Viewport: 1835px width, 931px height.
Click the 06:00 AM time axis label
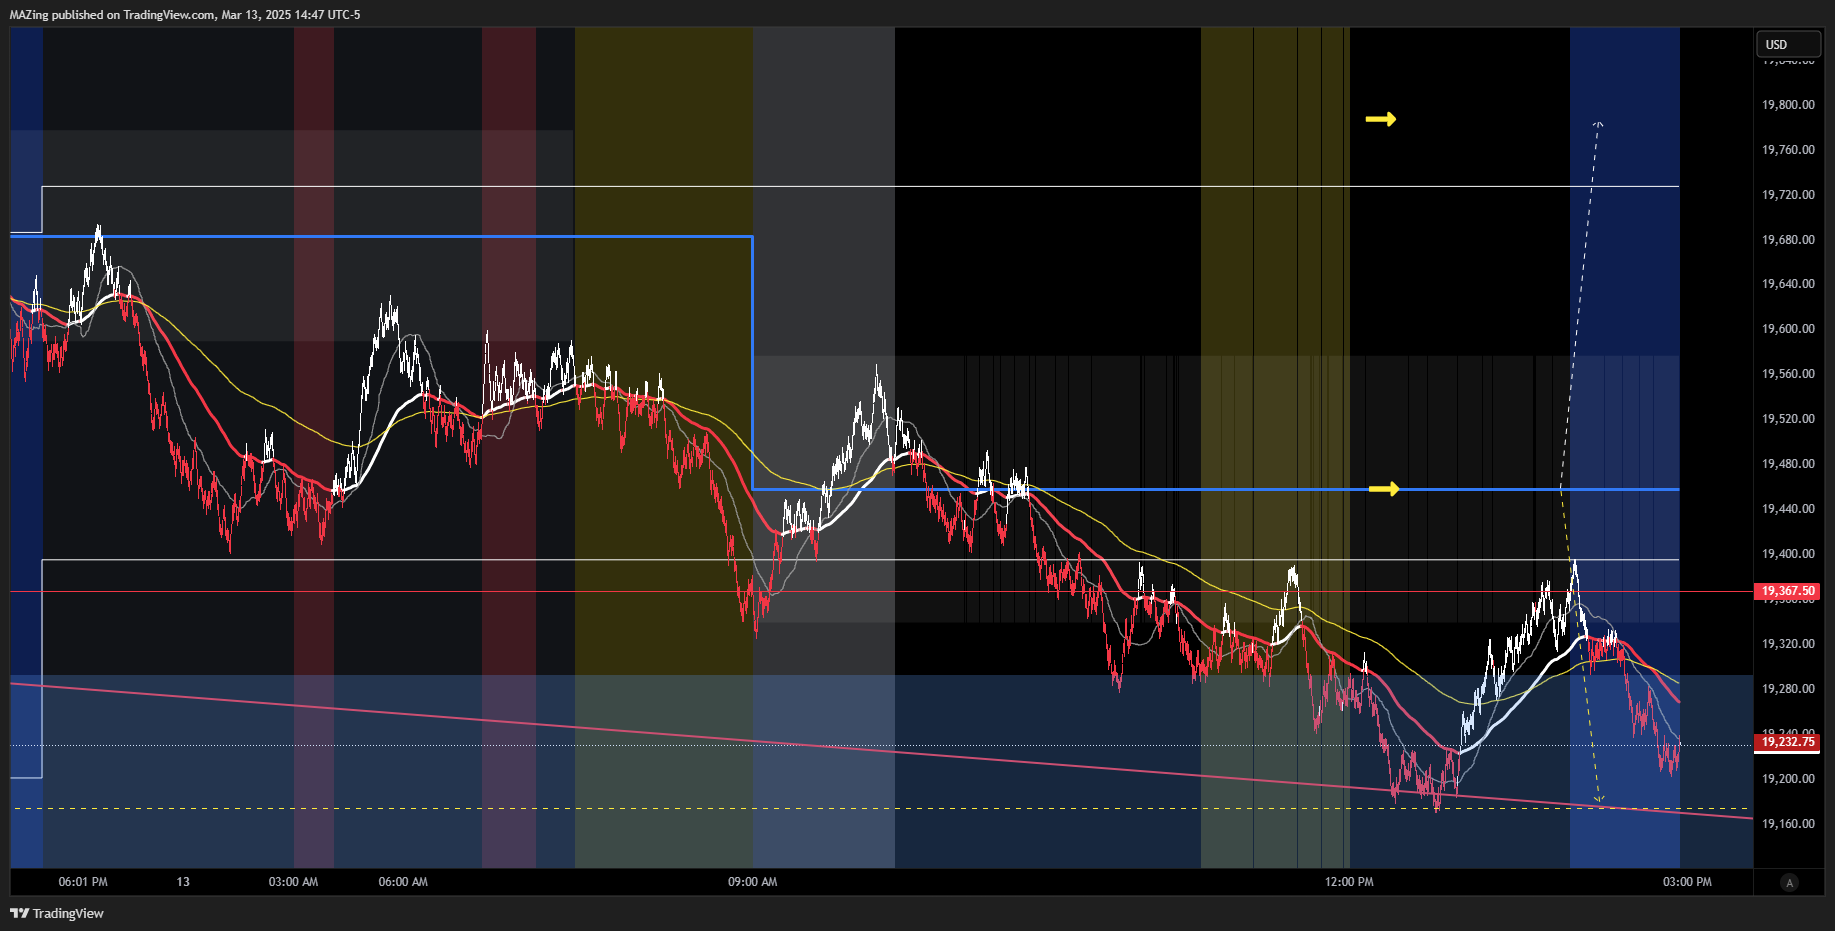click(x=403, y=882)
